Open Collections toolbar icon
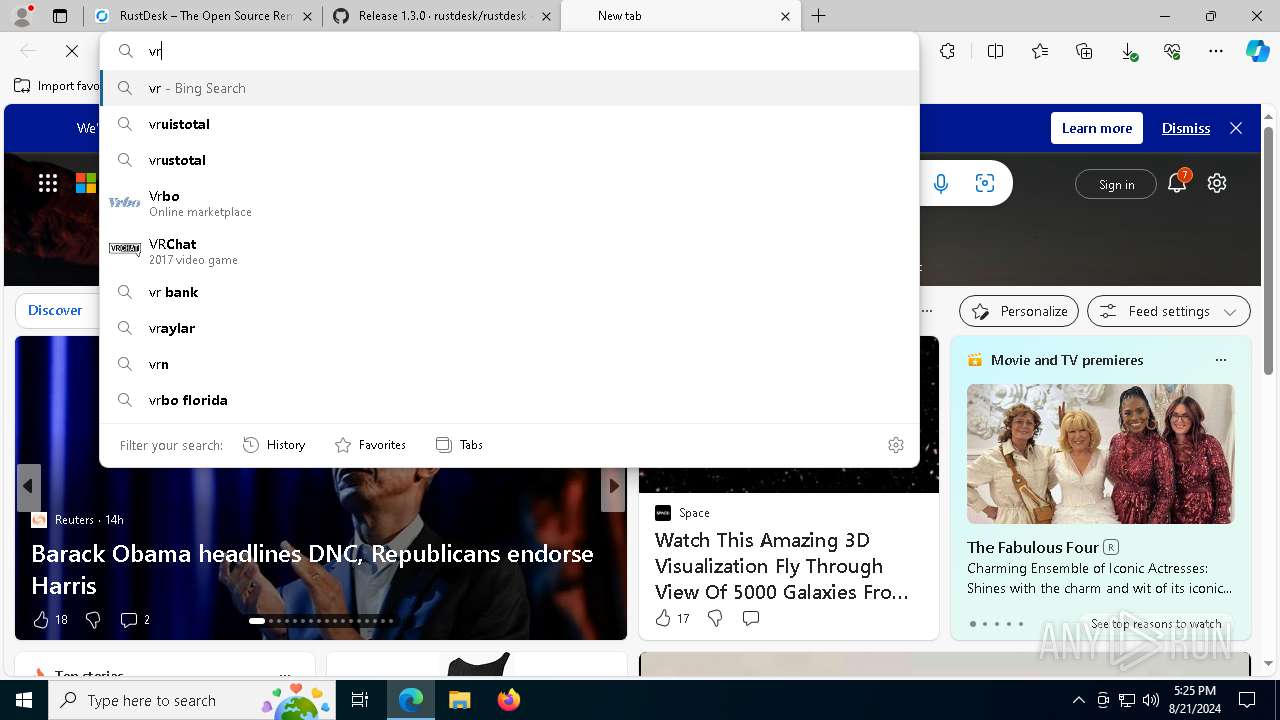This screenshot has height=720, width=1280. tap(1084, 51)
